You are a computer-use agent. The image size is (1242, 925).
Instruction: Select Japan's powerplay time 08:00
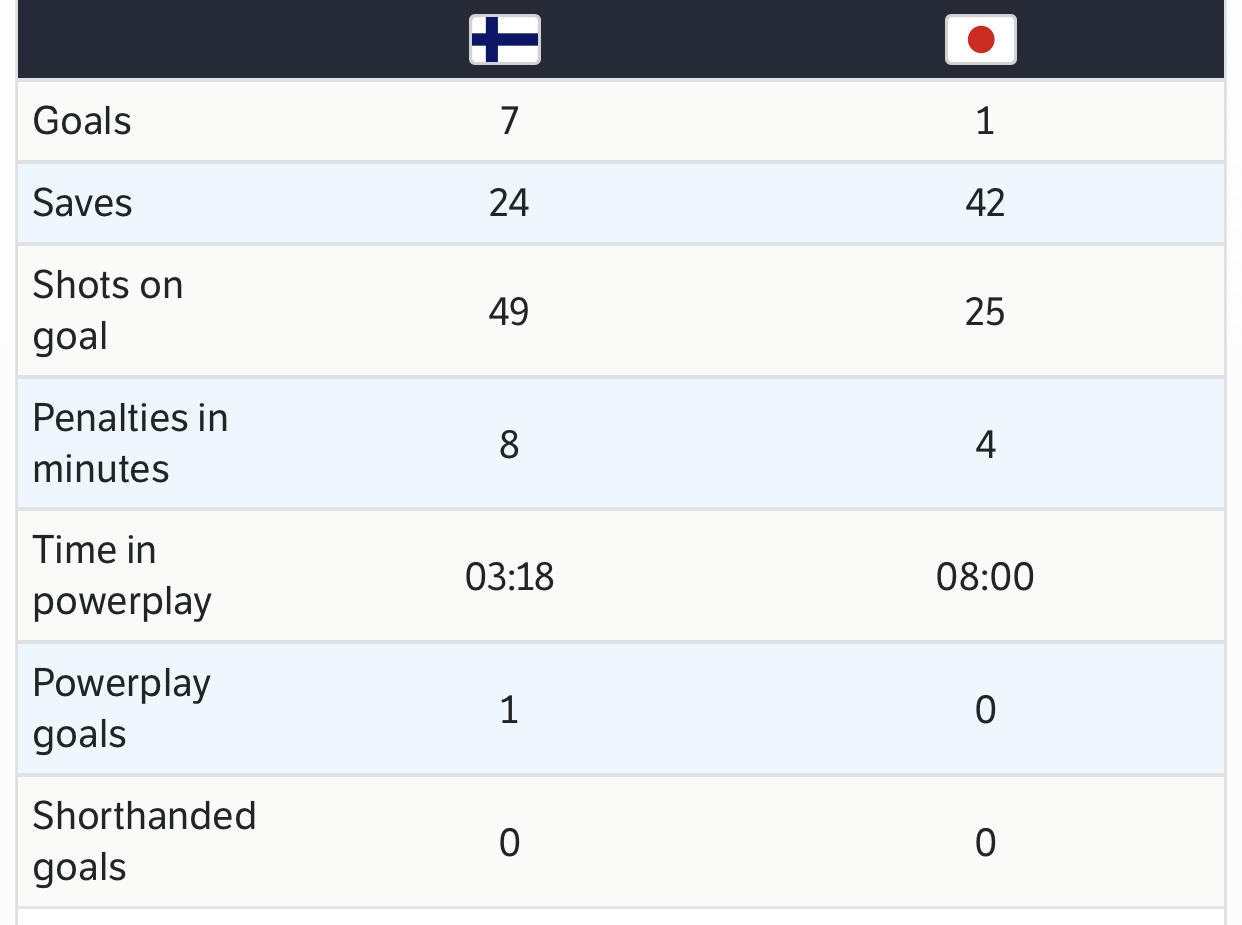(985, 577)
